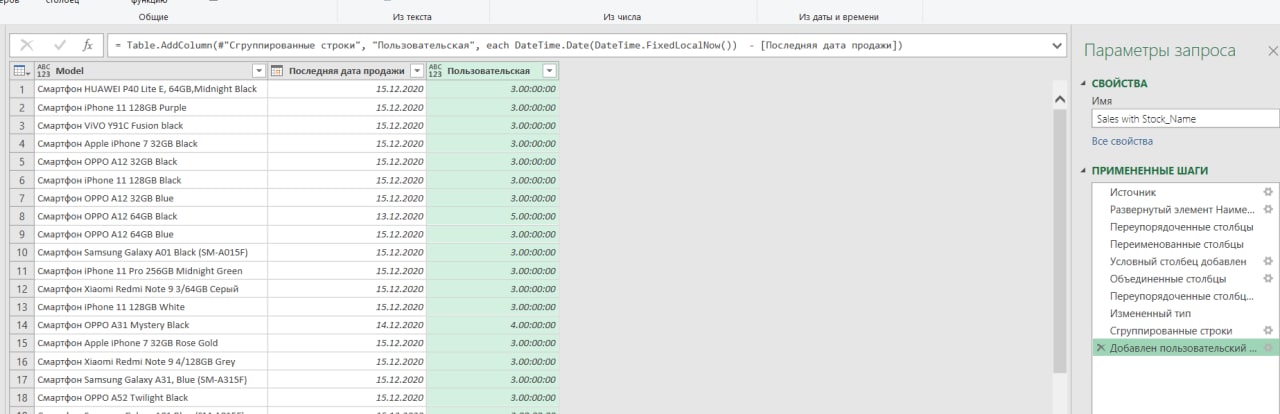The width and height of the screenshot is (1280, 414).
Task: Select the Измененный тип step
Action: (x=1148, y=313)
